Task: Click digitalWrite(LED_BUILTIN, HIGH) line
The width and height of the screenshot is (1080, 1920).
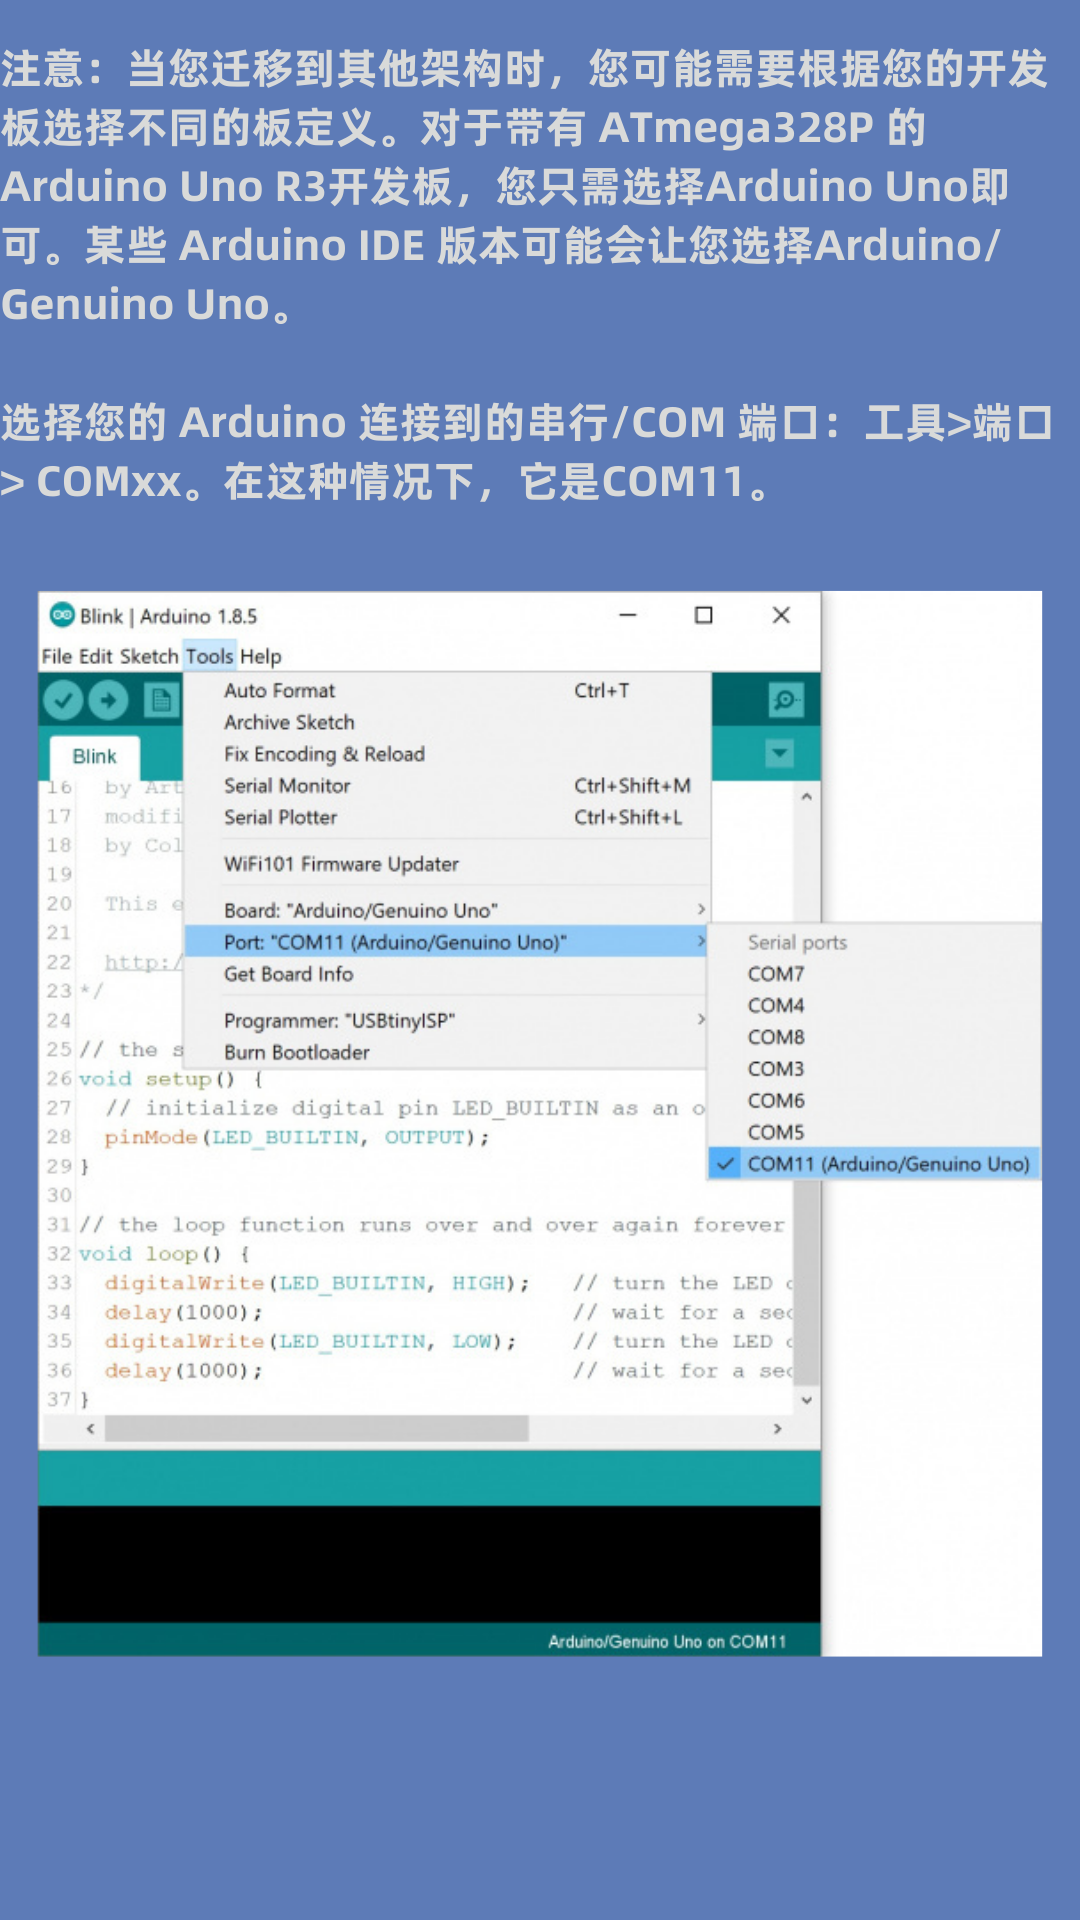Action: [x=317, y=1283]
